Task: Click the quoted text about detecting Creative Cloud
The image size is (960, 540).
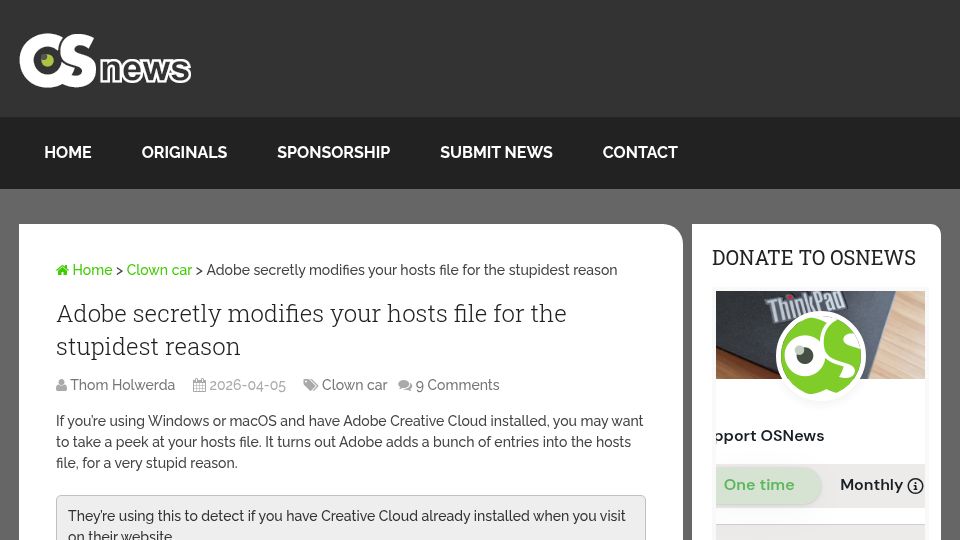Action: [347, 524]
